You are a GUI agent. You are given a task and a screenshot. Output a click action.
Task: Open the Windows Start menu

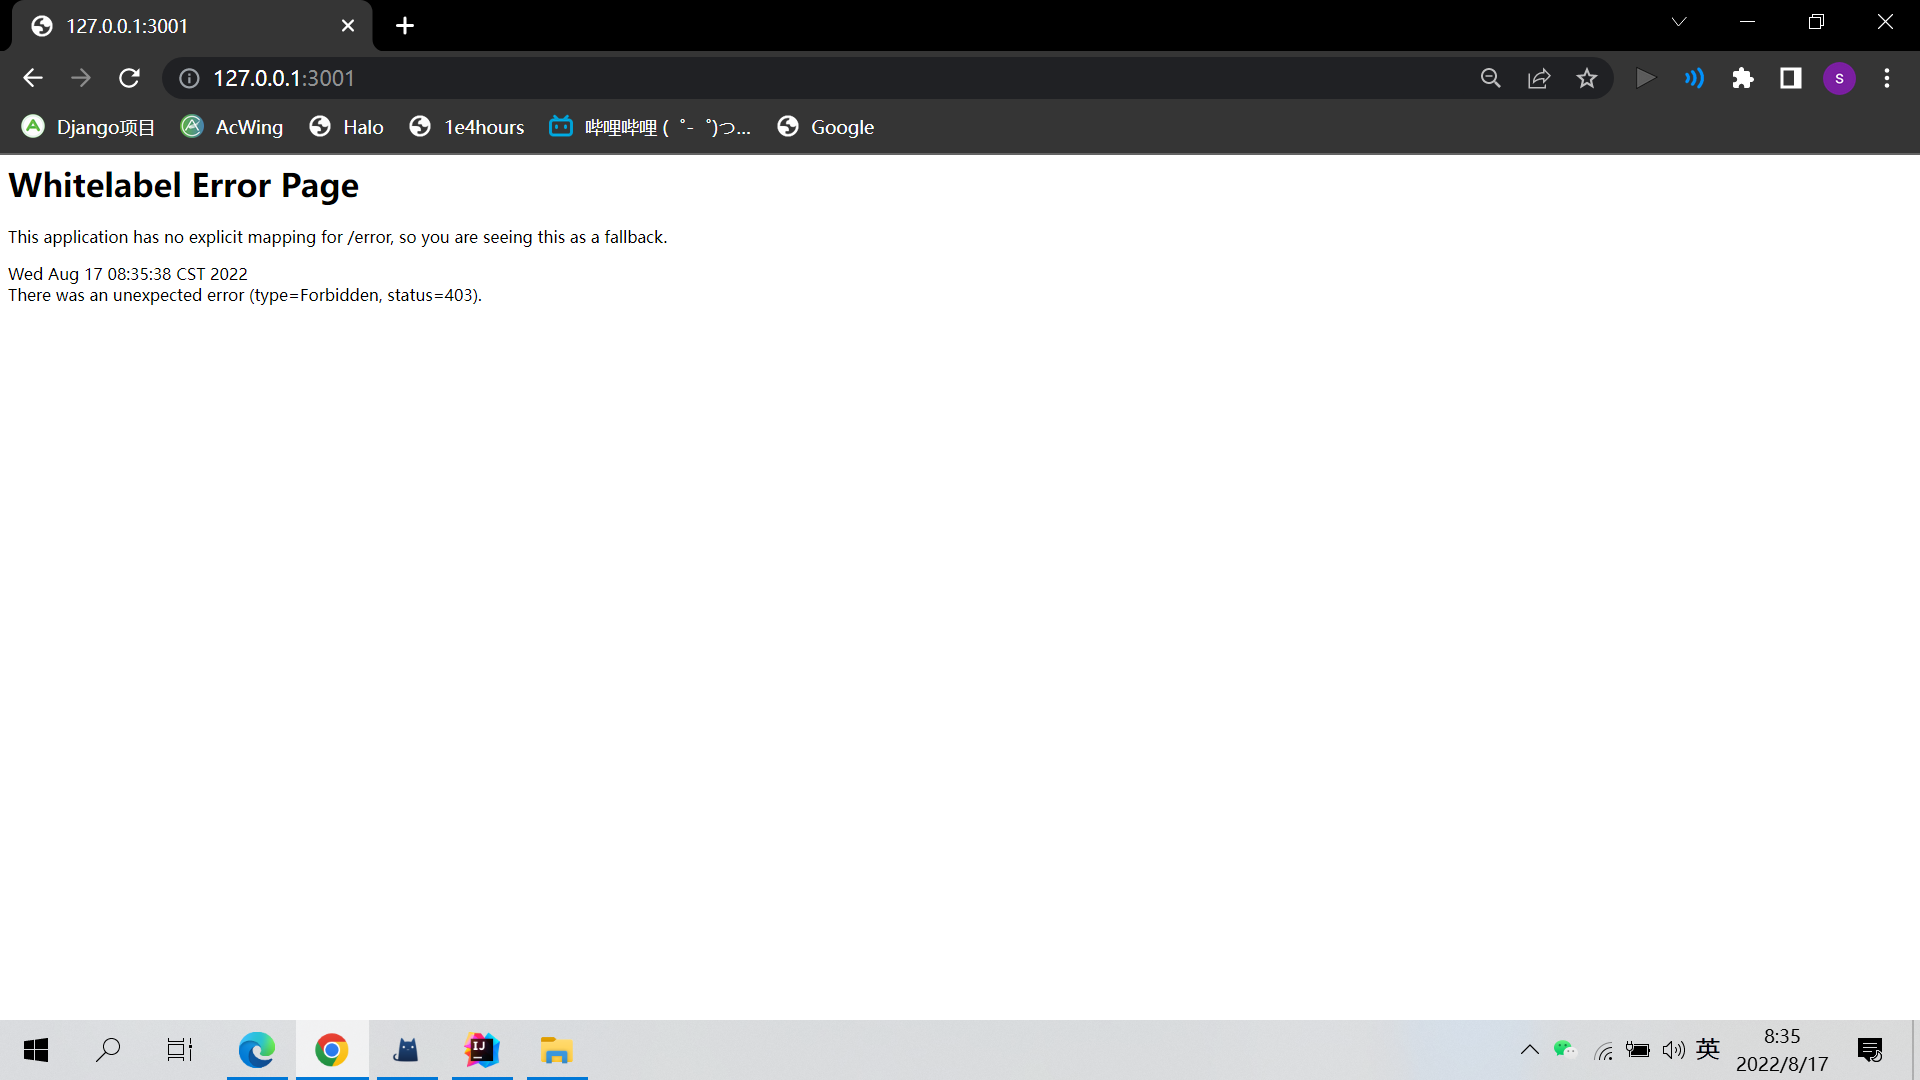(36, 1050)
